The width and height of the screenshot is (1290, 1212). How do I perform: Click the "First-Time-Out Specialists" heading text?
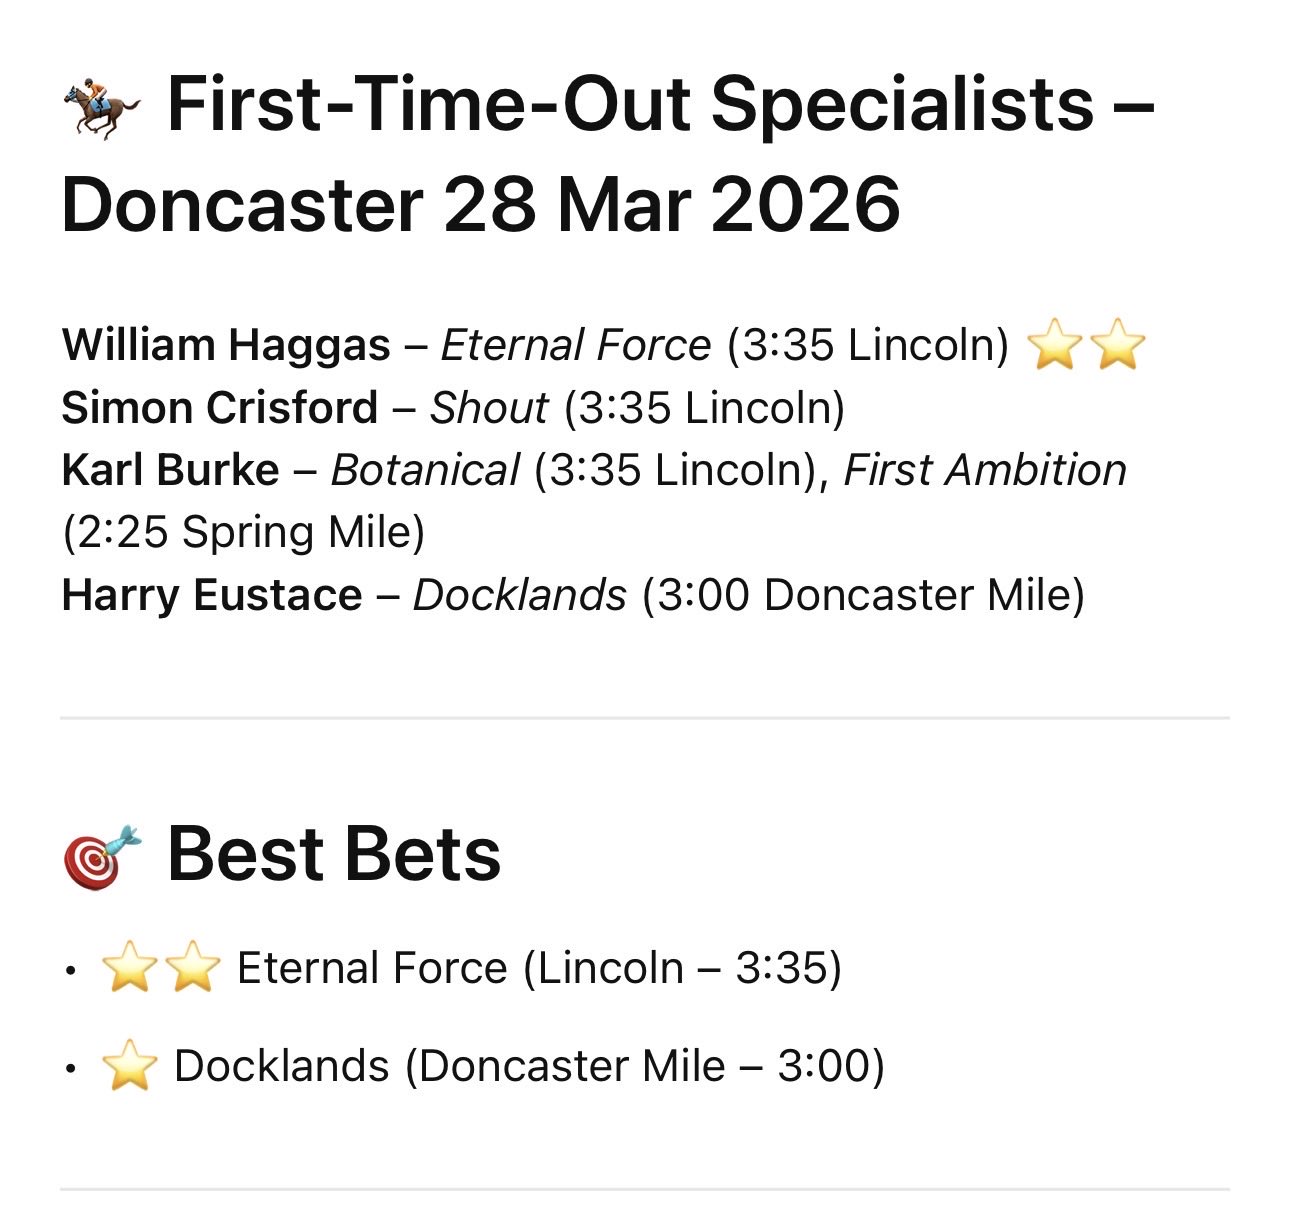pyautogui.click(x=630, y=104)
